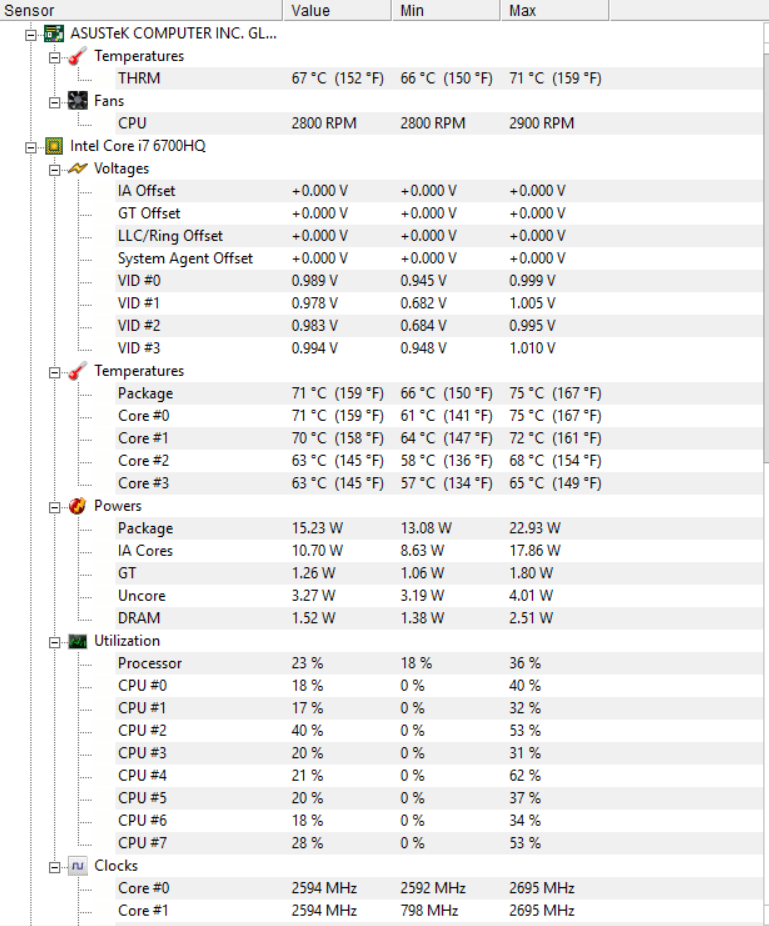This screenshot has width=769, height=926.
Task: Click the ASUSTeK motherboard icon
Action: point(54,33)
